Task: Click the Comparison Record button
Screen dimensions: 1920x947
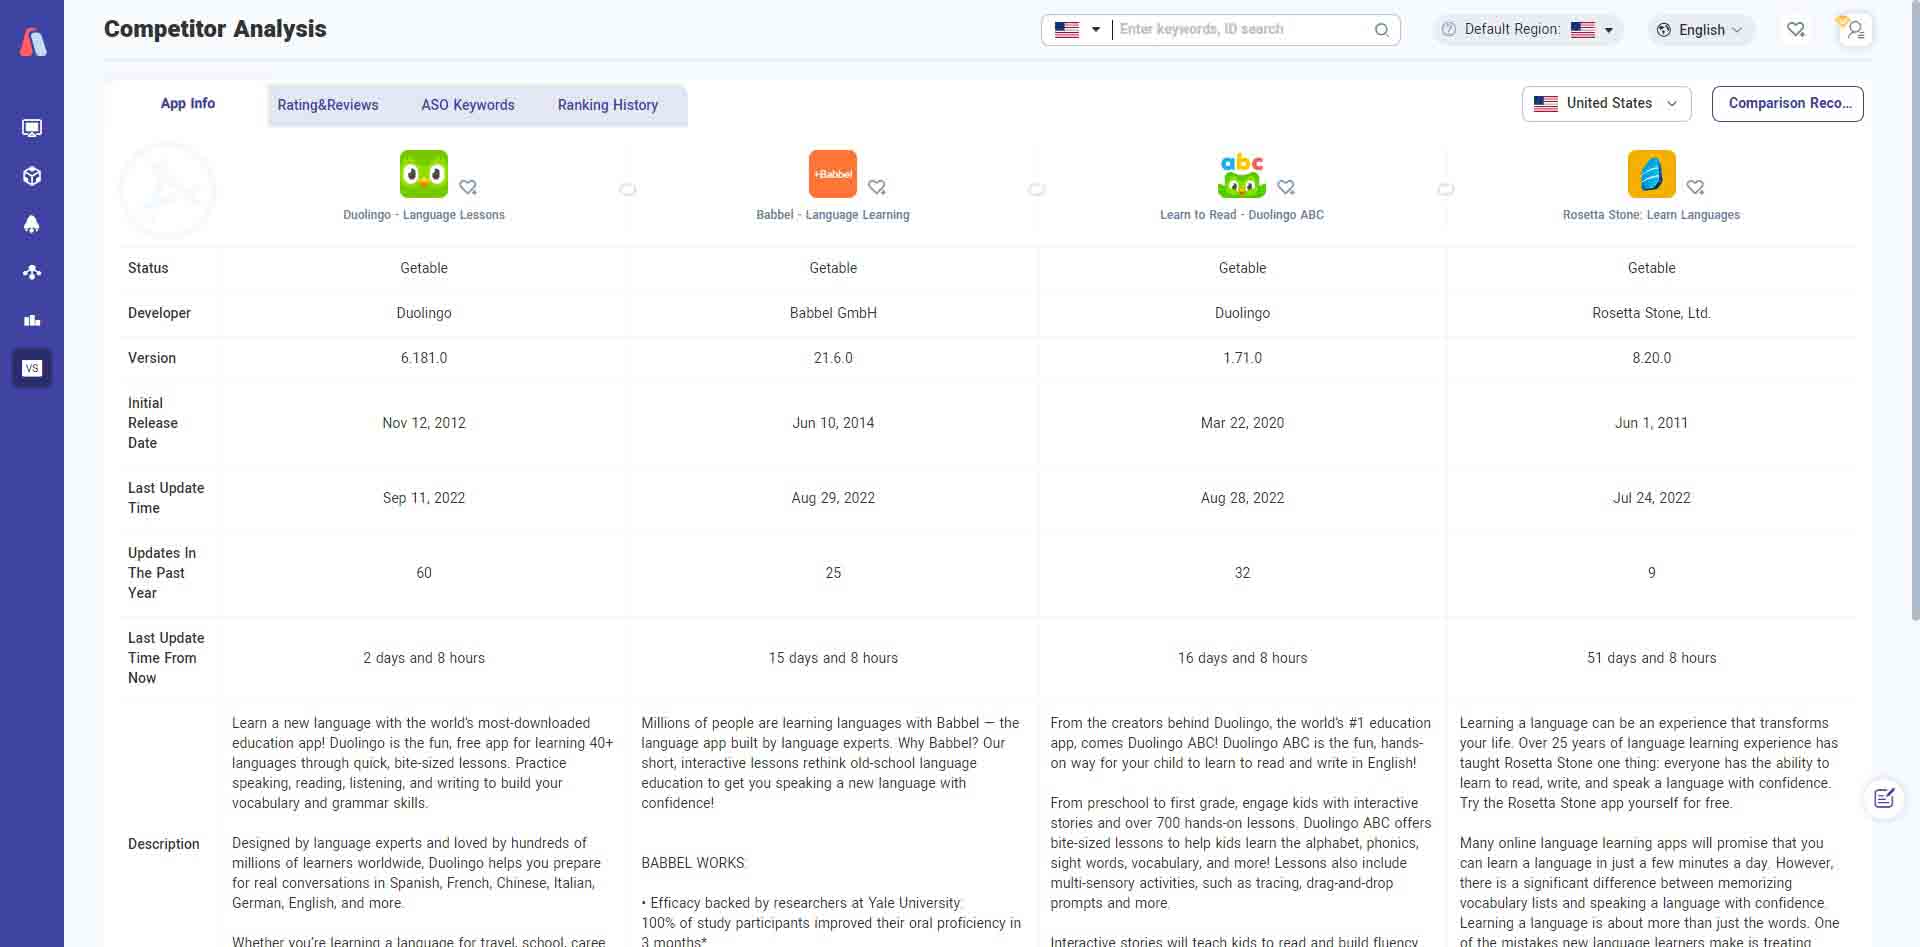Action: (x=1788, y=104)
